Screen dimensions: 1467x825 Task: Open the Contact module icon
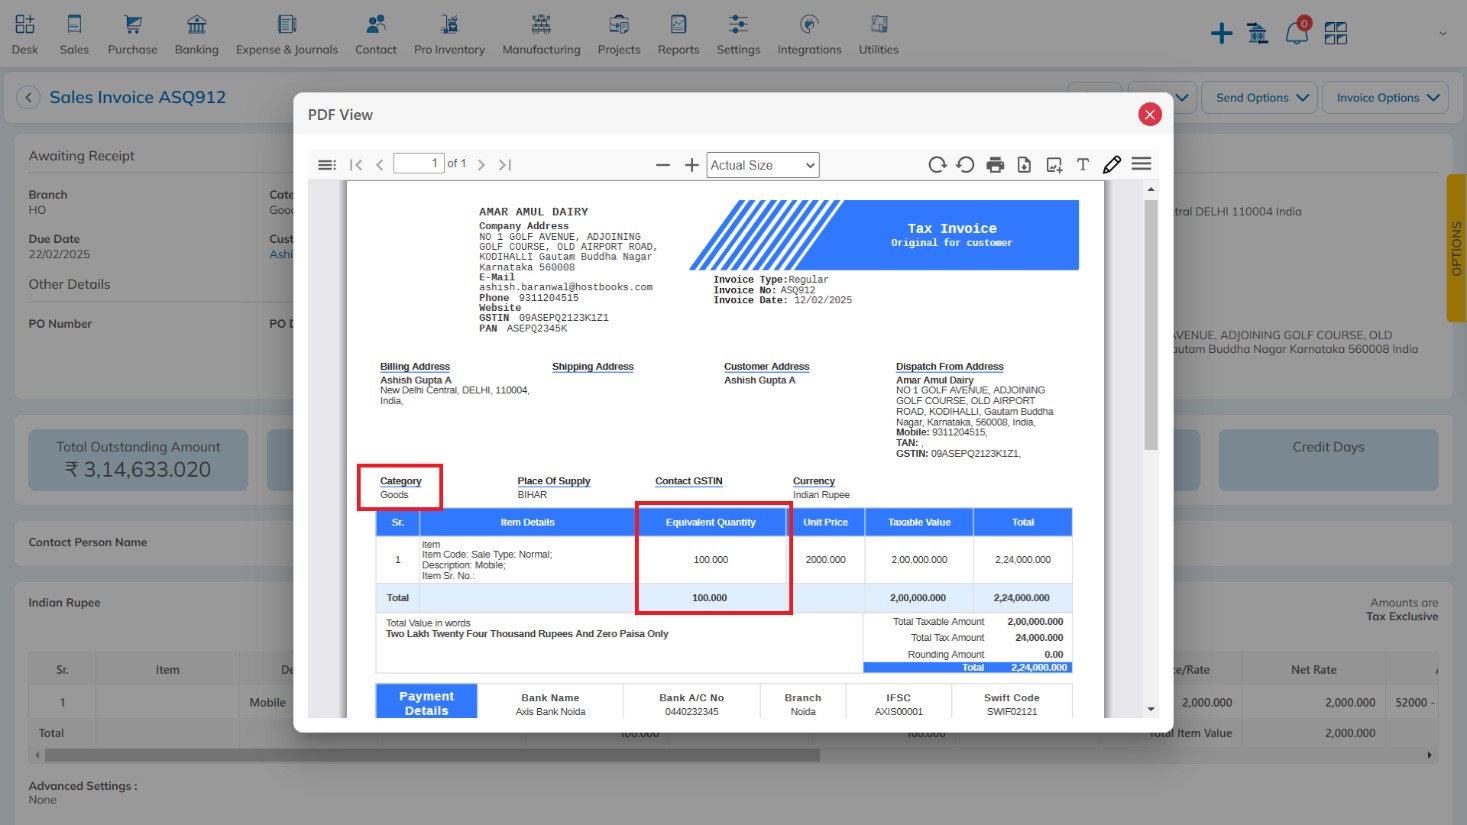click(376, 34)
